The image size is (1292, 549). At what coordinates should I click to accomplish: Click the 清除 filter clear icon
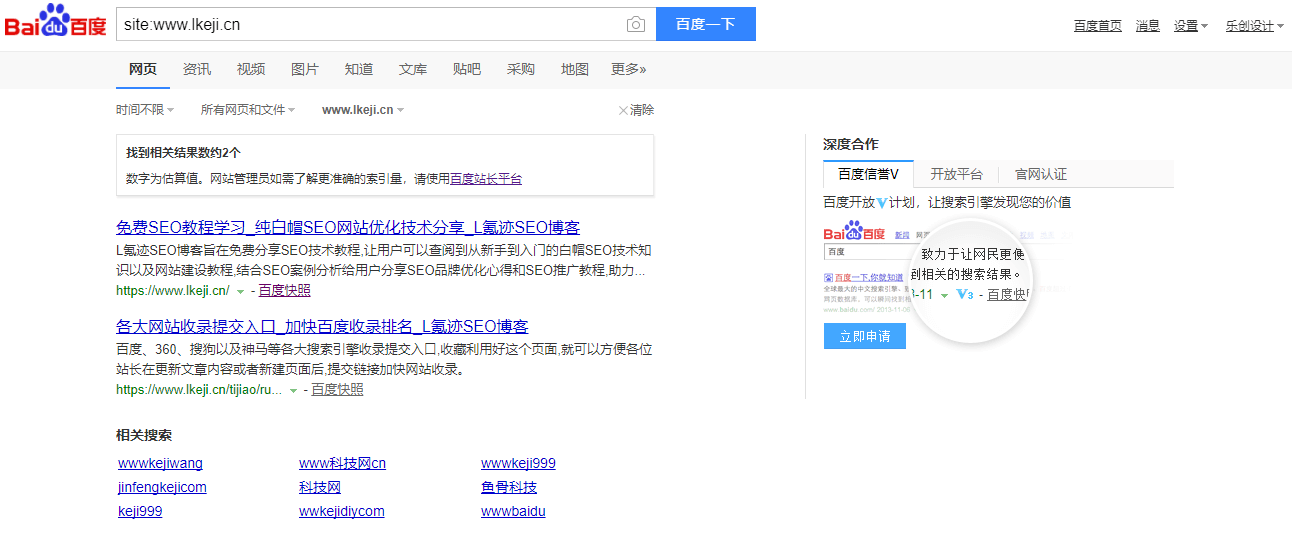click(624, 110)
